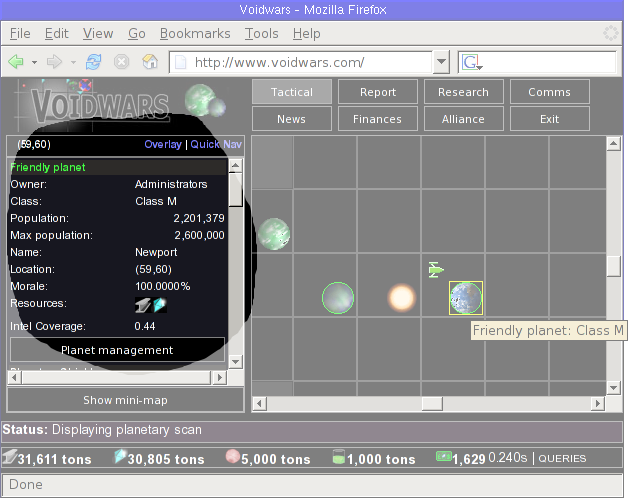This screenshot has width=630, height=498.
Task: Switch to the Tactical view
Action: pos(292,92)
